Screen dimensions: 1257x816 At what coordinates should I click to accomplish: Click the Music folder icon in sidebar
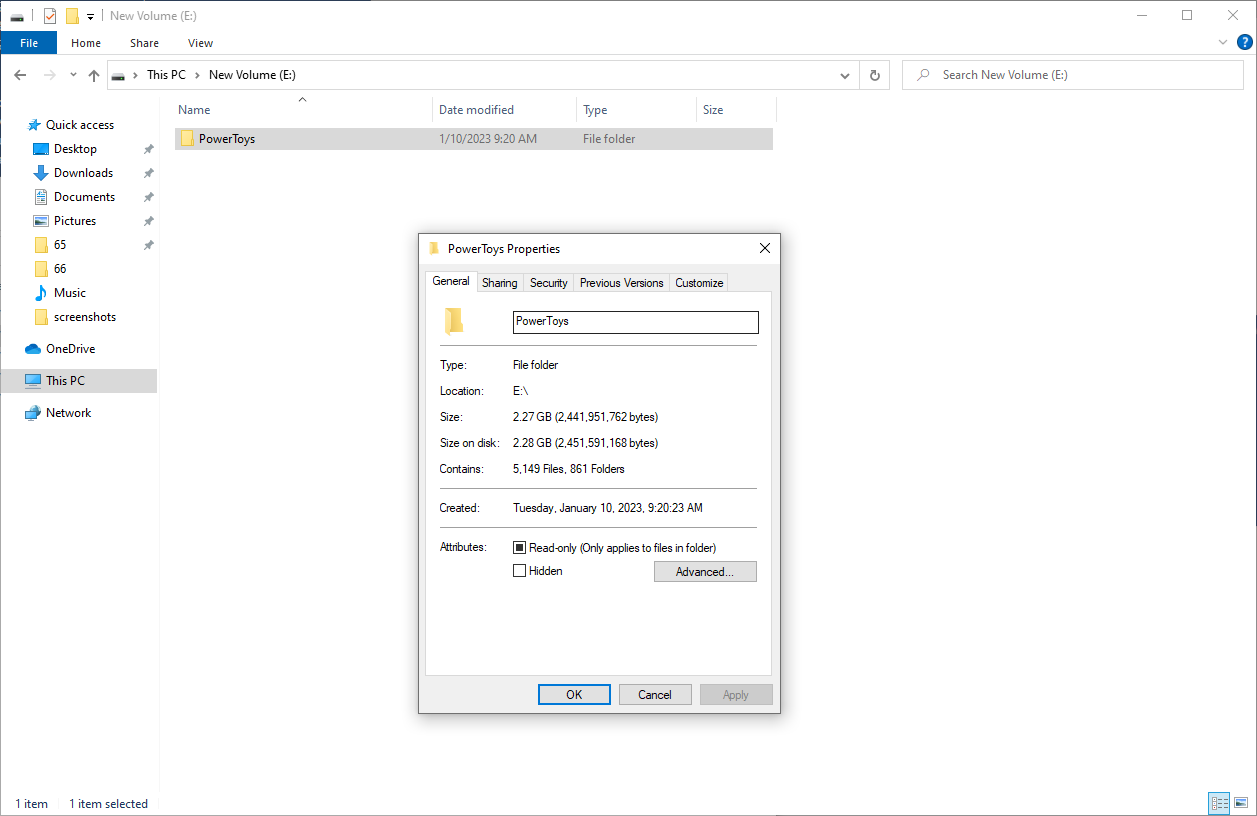point(41,293)
